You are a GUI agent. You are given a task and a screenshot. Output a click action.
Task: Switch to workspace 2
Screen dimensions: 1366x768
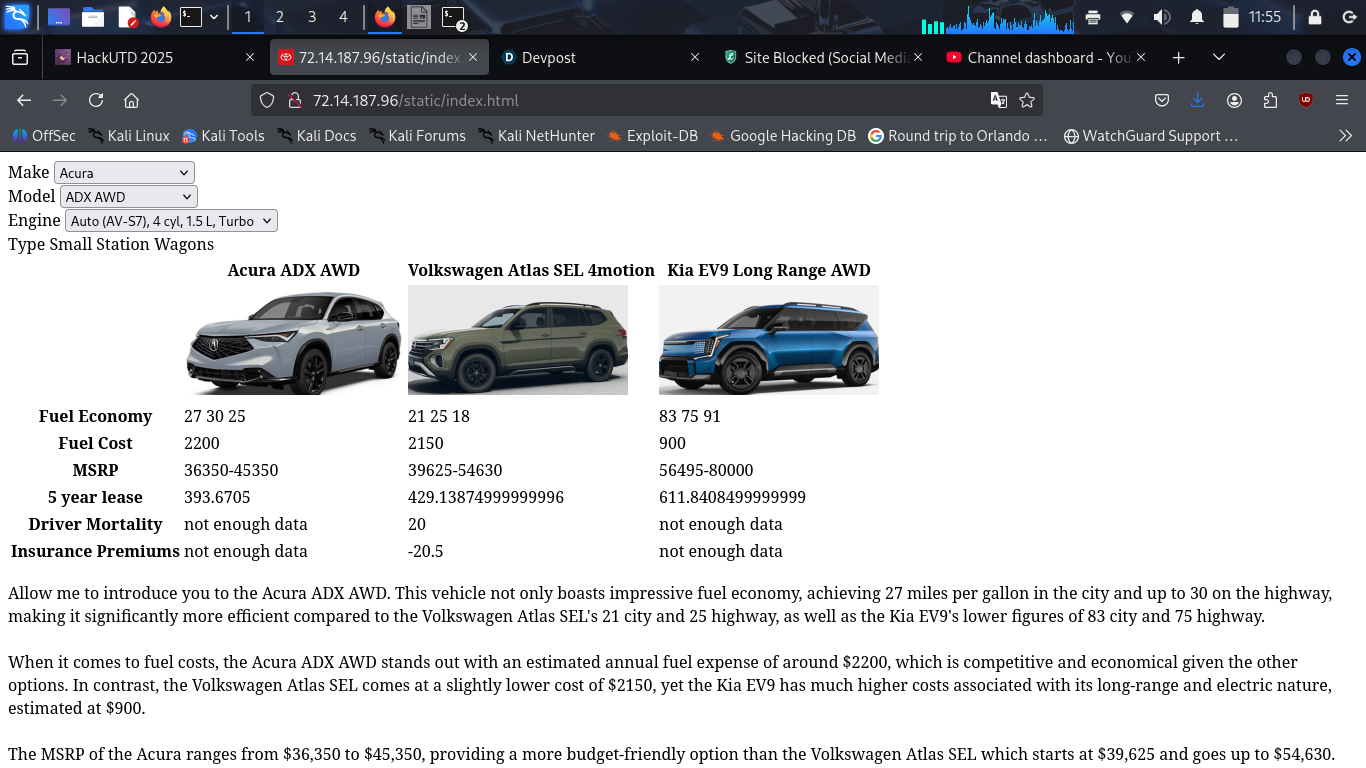pyautogui.click(x=279, y=17)
